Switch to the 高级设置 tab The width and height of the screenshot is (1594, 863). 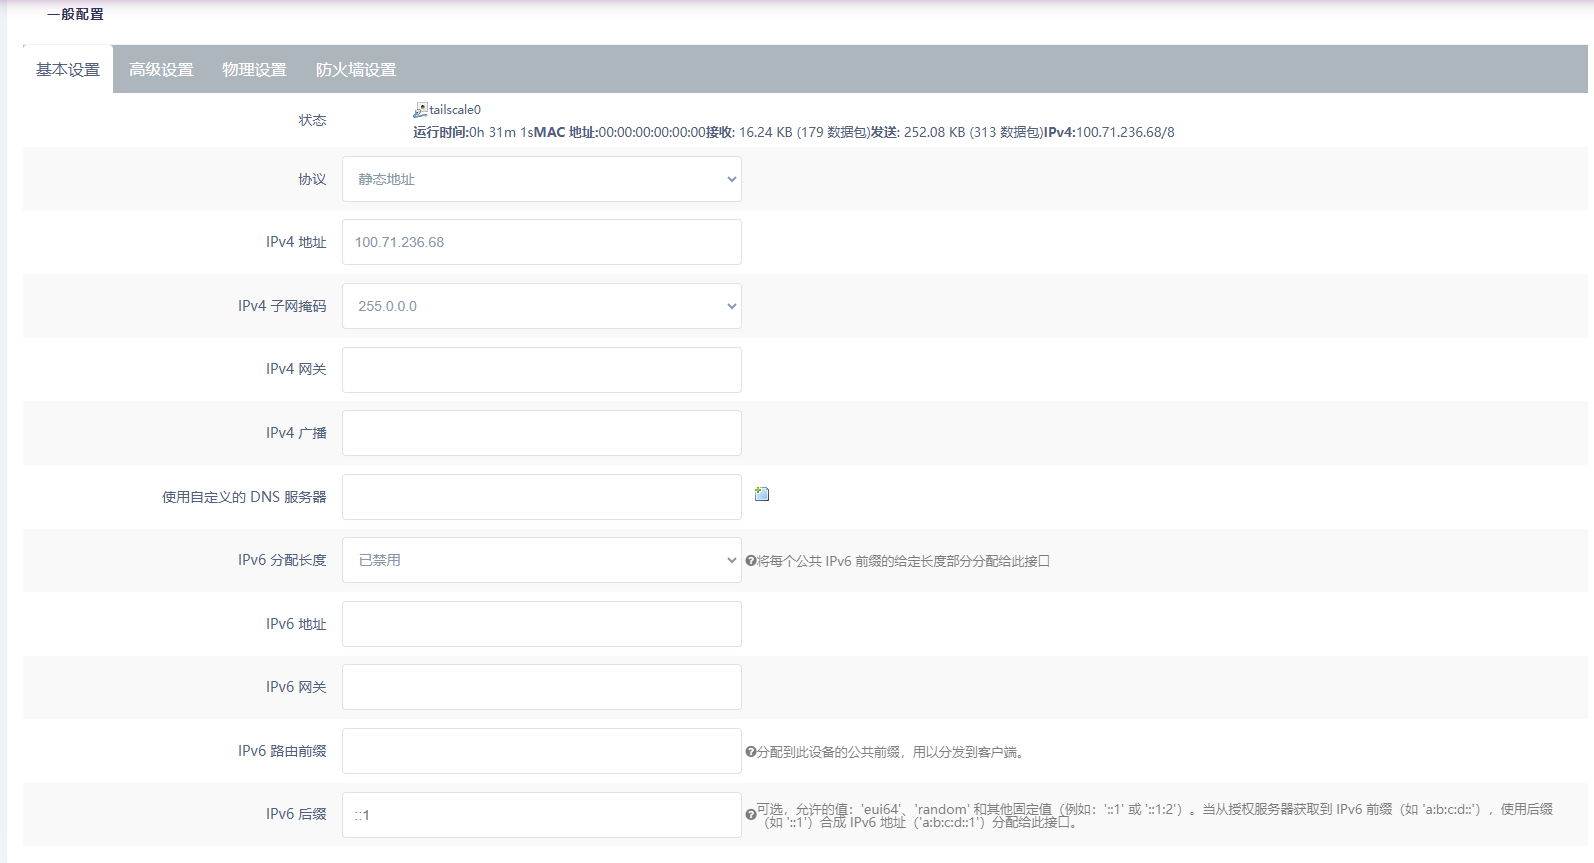pyautogui.click(x=161, y=70)
